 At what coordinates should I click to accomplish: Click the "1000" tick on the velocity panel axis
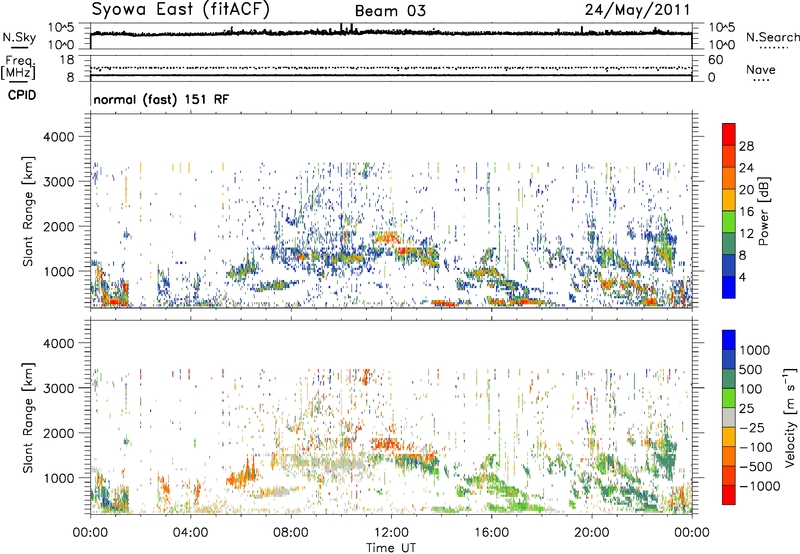(58, 478)
